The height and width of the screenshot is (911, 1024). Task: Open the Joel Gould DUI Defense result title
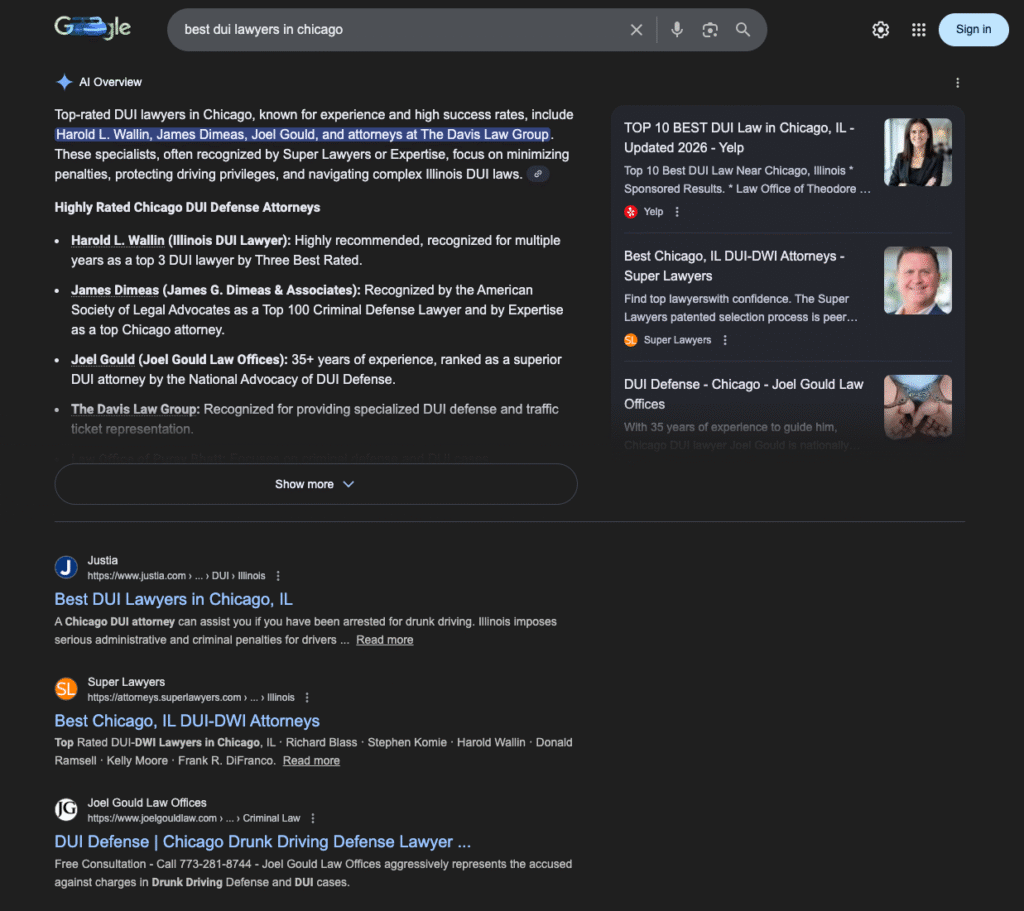pos(262,842)
